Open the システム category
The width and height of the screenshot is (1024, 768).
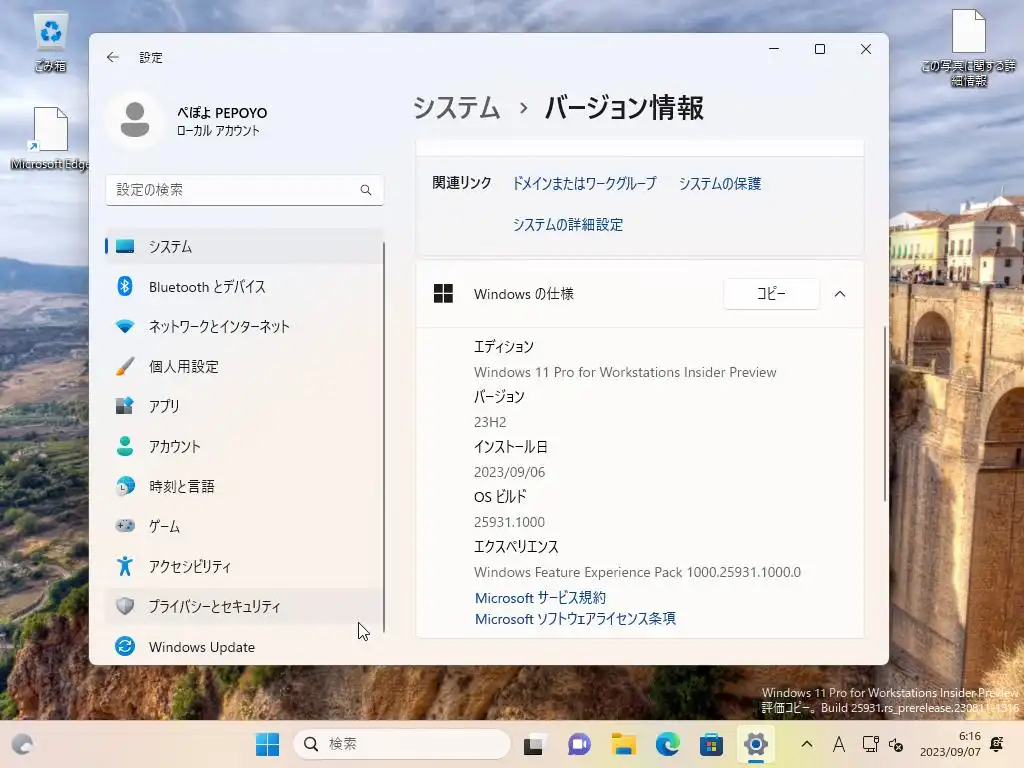tap(244, 246)
